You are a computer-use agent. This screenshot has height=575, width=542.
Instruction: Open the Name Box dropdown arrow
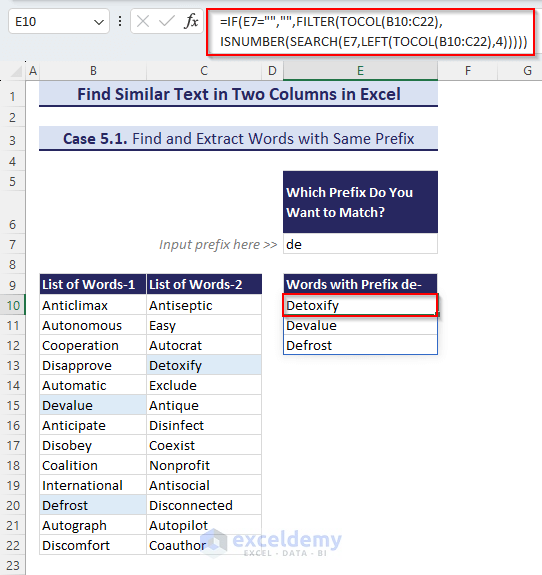(99, 22)
